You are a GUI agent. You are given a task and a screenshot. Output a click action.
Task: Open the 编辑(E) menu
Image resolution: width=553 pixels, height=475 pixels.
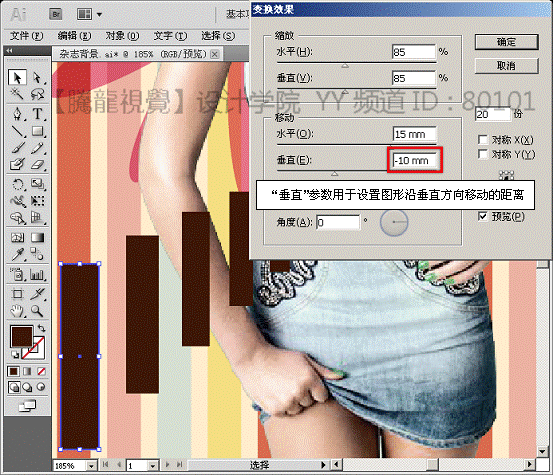pos(74,36)
